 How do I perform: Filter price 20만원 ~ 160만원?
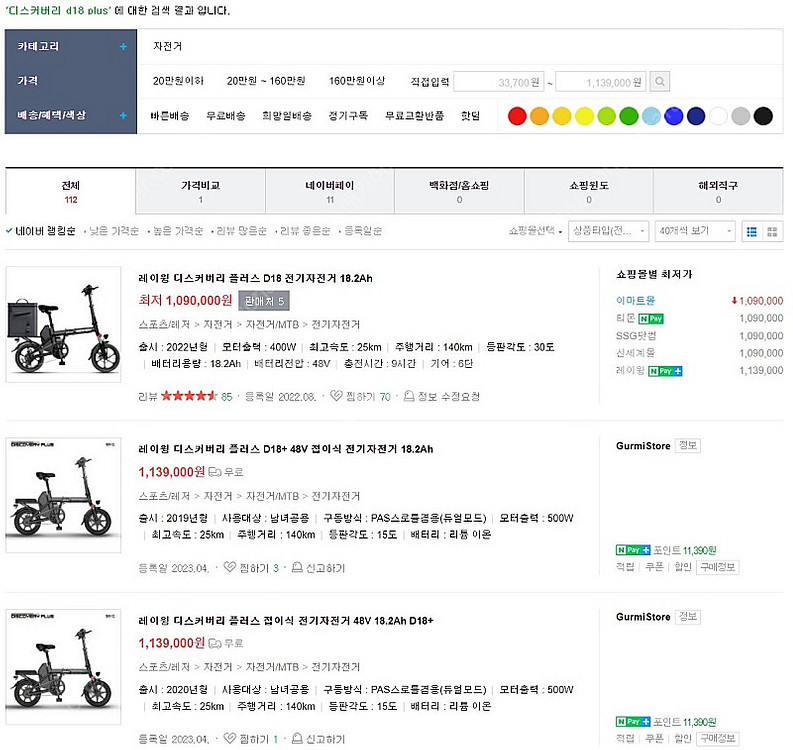pos(266,81)
